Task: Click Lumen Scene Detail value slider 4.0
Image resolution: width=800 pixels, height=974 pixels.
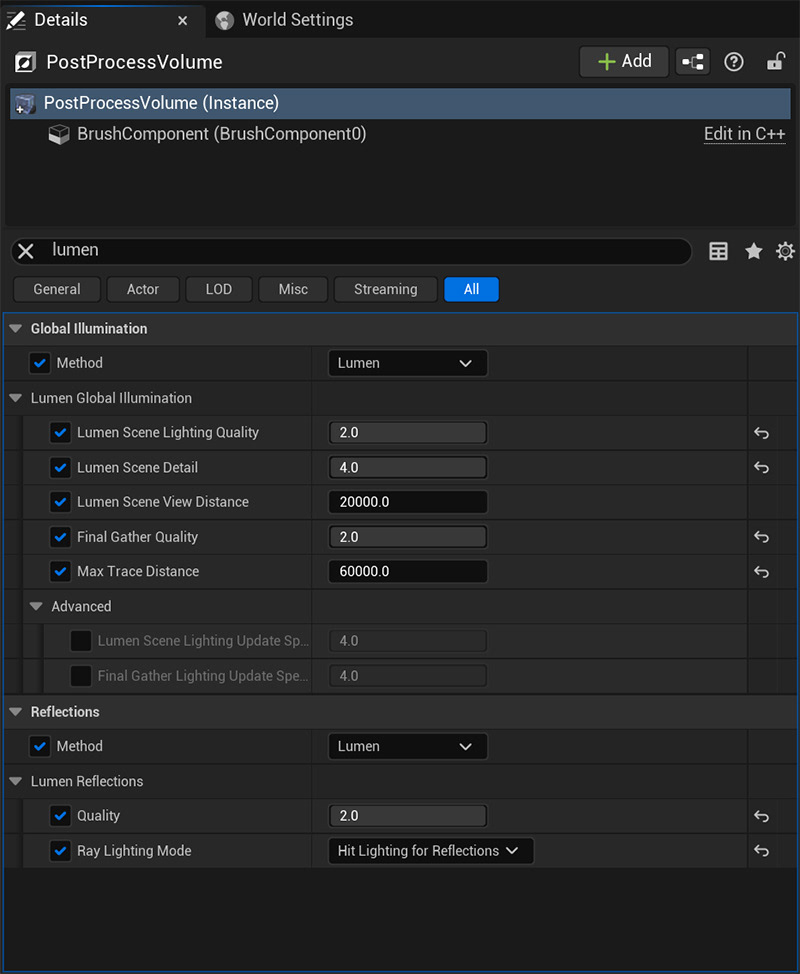Action: point(407,468)
